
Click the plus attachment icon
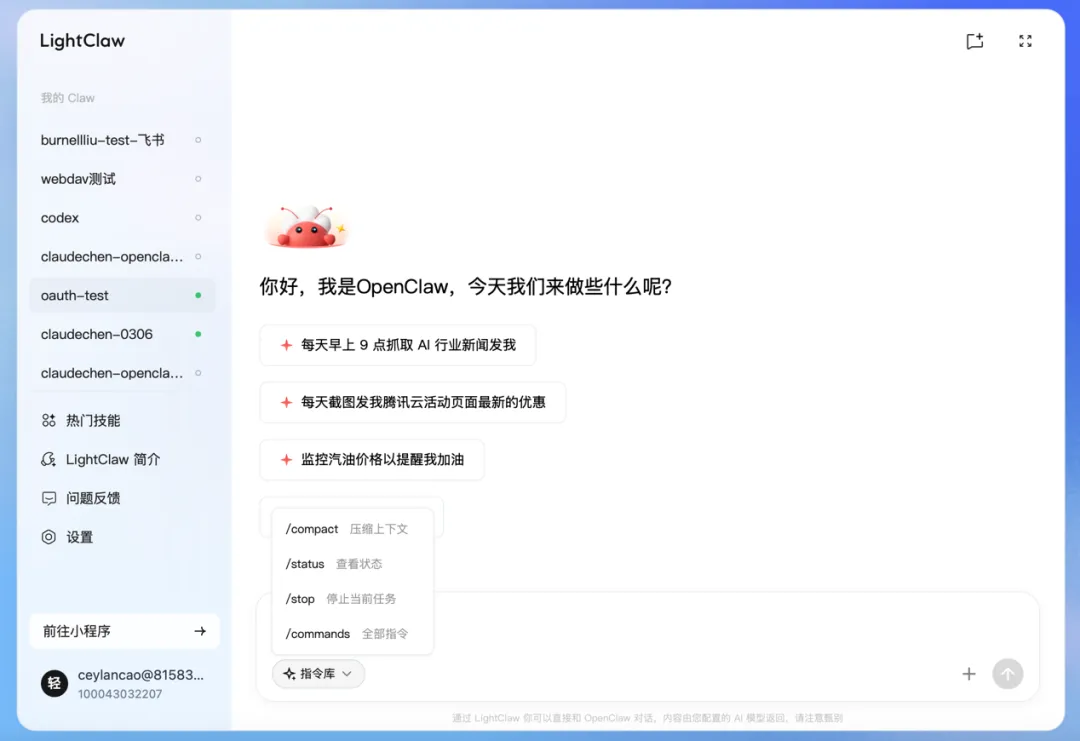968,674
